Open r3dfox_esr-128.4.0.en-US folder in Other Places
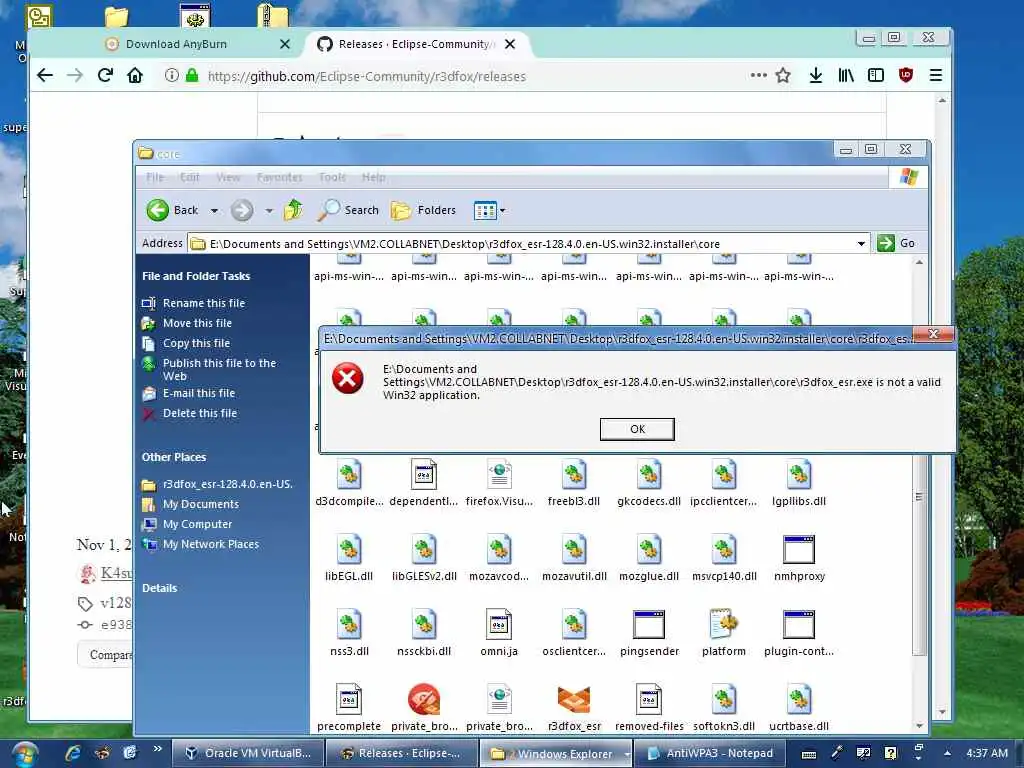 [227, 485]
